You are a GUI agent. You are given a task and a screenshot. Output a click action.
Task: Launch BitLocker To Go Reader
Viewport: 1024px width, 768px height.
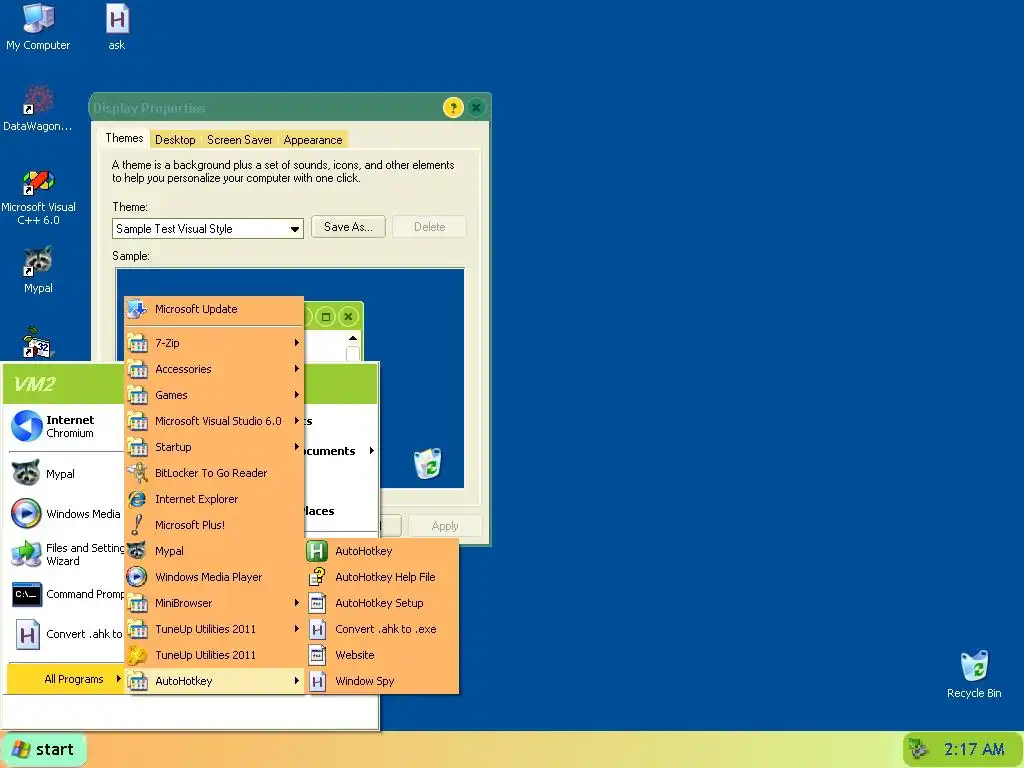(x=214, y=473)
